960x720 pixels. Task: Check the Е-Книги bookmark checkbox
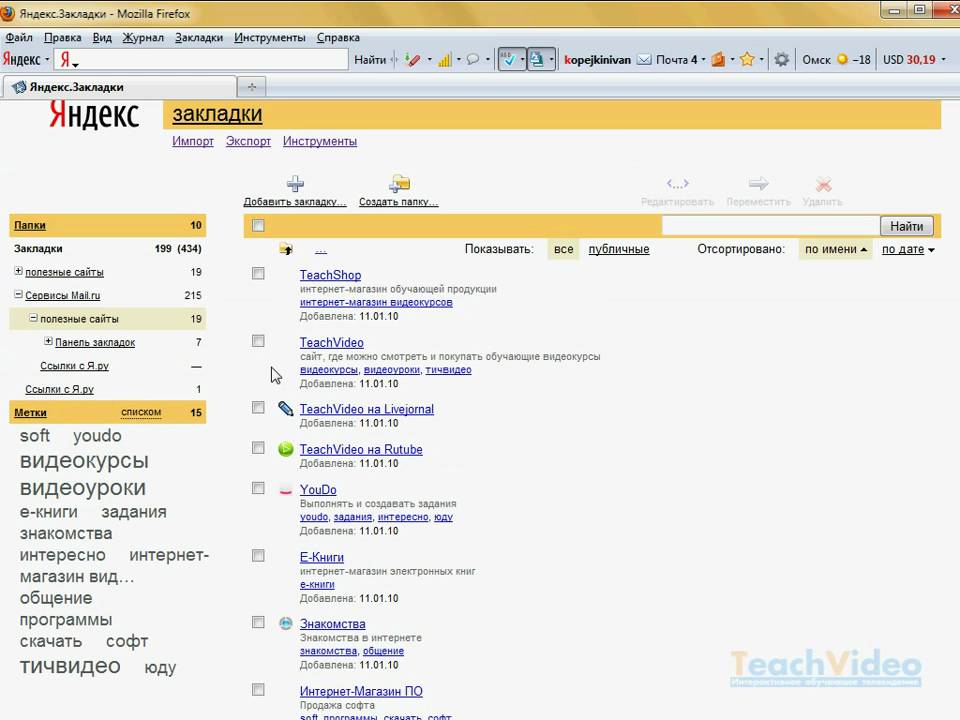pos(258,555)
